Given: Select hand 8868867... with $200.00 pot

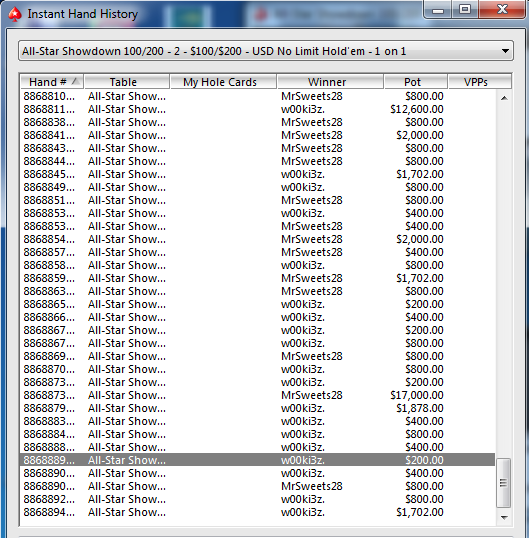Looking at the screenshot, I should [x=257, y=330].
